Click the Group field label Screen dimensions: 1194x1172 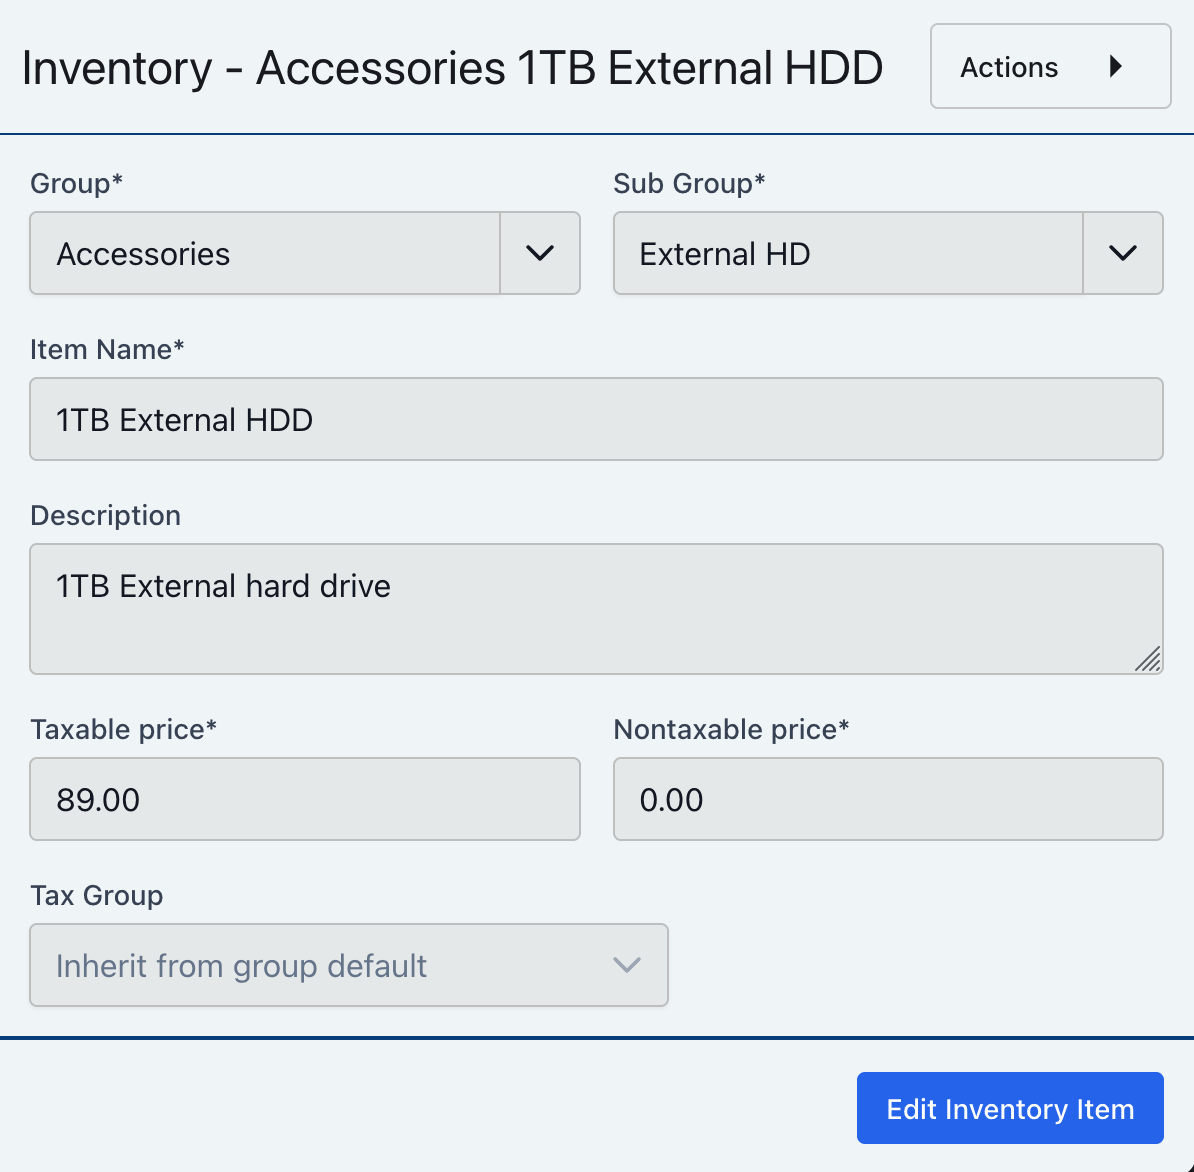point(76,184)
